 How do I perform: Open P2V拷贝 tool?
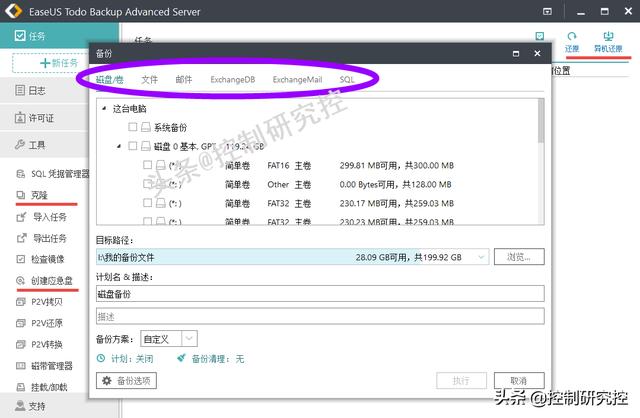click(x=39, y=302)
